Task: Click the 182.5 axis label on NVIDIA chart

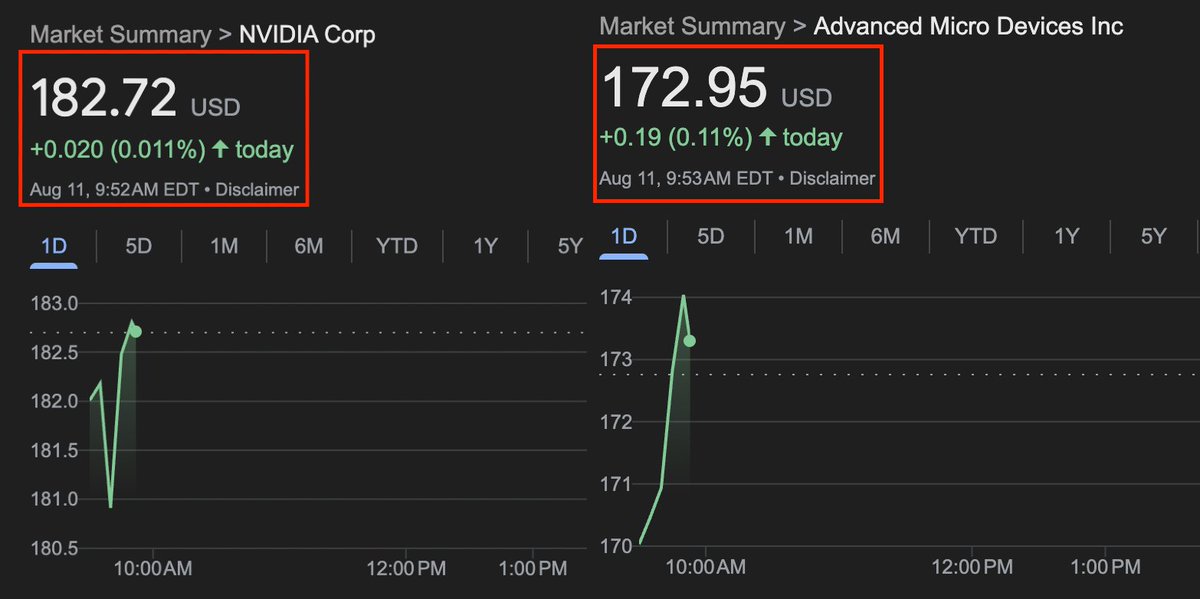Action: (54, 352)
